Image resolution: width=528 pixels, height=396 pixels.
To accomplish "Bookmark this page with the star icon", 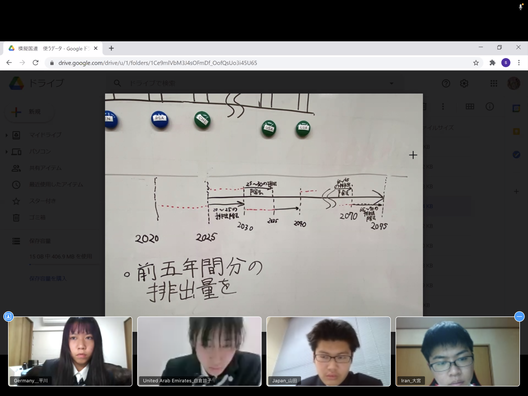I will coord(476,63).
